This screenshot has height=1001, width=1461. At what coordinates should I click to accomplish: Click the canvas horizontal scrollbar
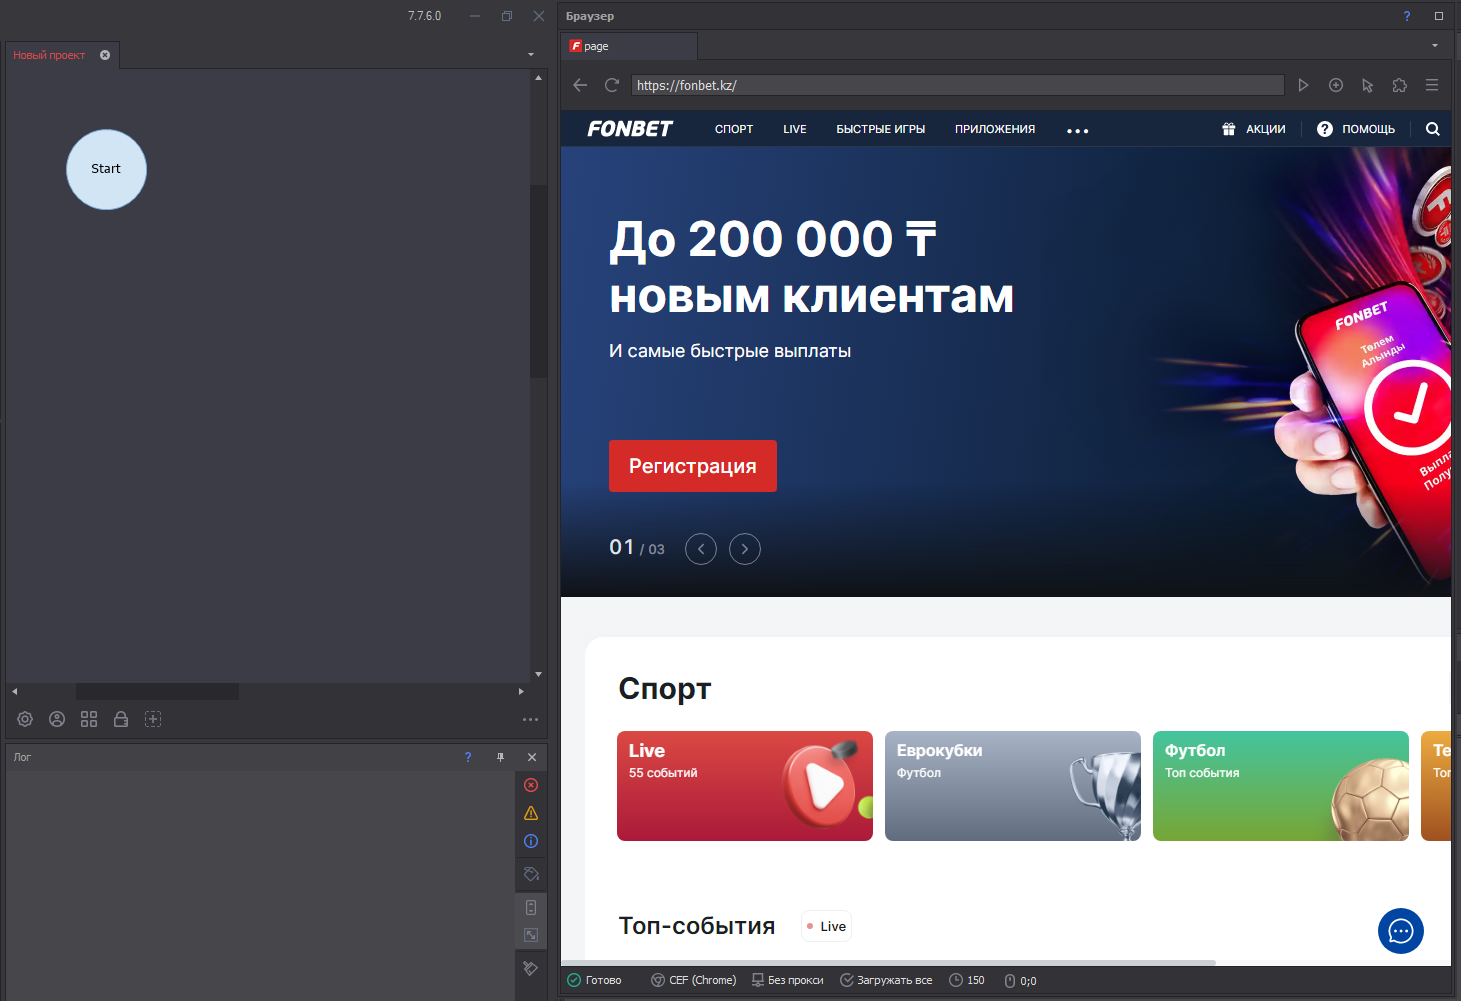point(157,691)
